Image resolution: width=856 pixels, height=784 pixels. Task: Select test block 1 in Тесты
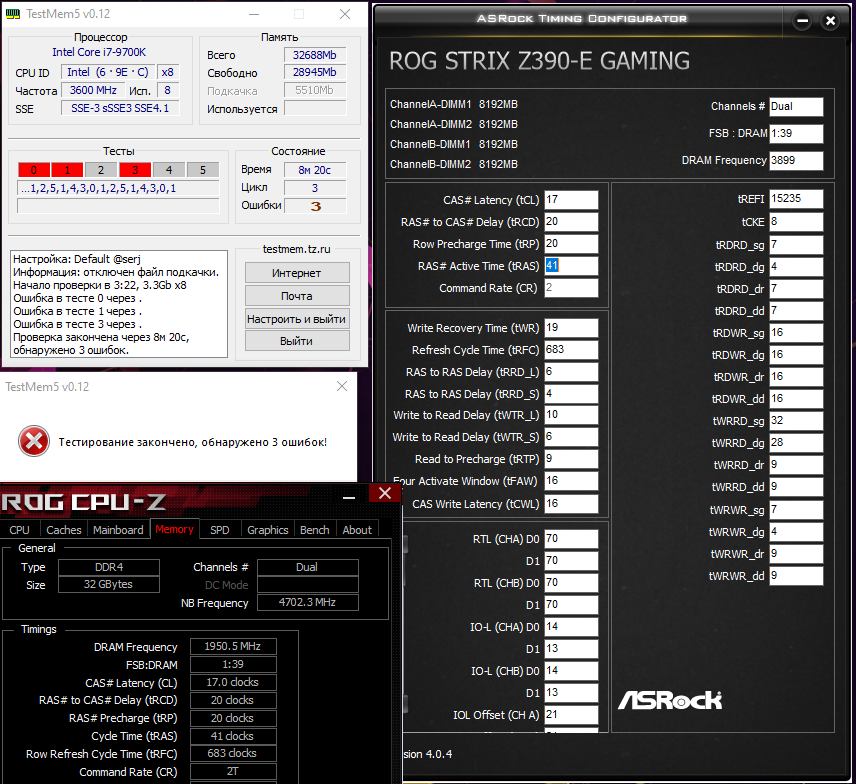(x=67, y=170)
